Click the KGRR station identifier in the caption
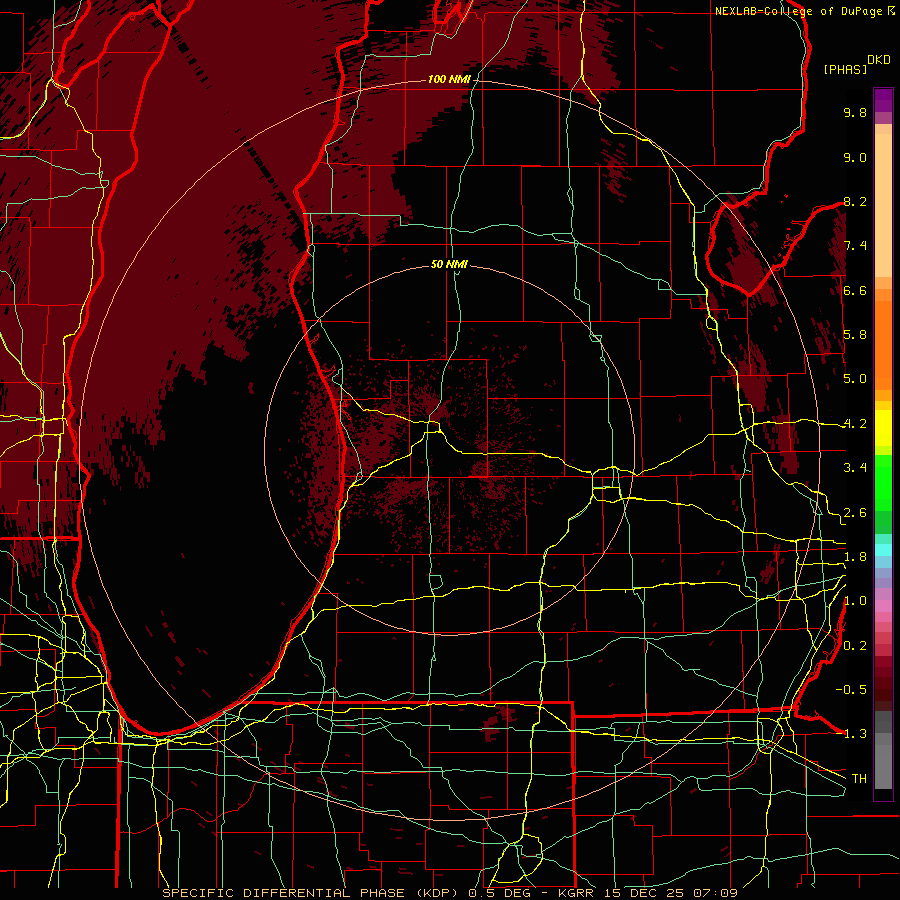The height and width of the screenshot is (900, 900). [x=577, y=893]
